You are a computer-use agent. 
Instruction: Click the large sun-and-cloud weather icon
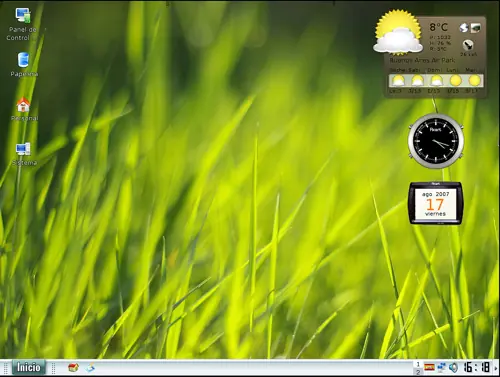coord(398,32)
